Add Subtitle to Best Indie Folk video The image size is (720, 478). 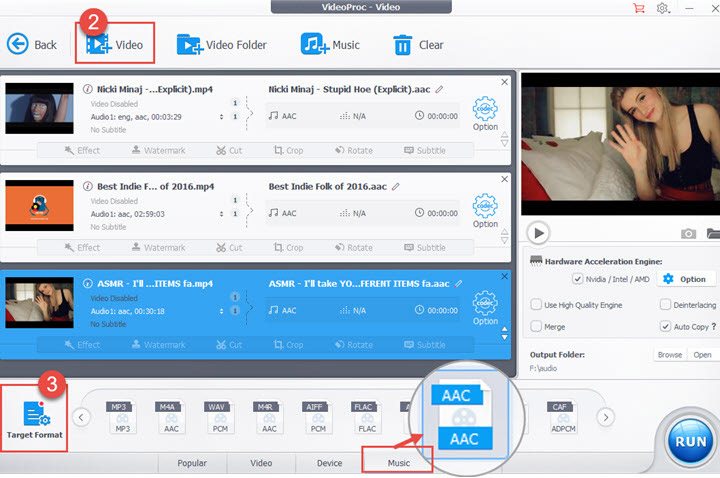[425, 247]
